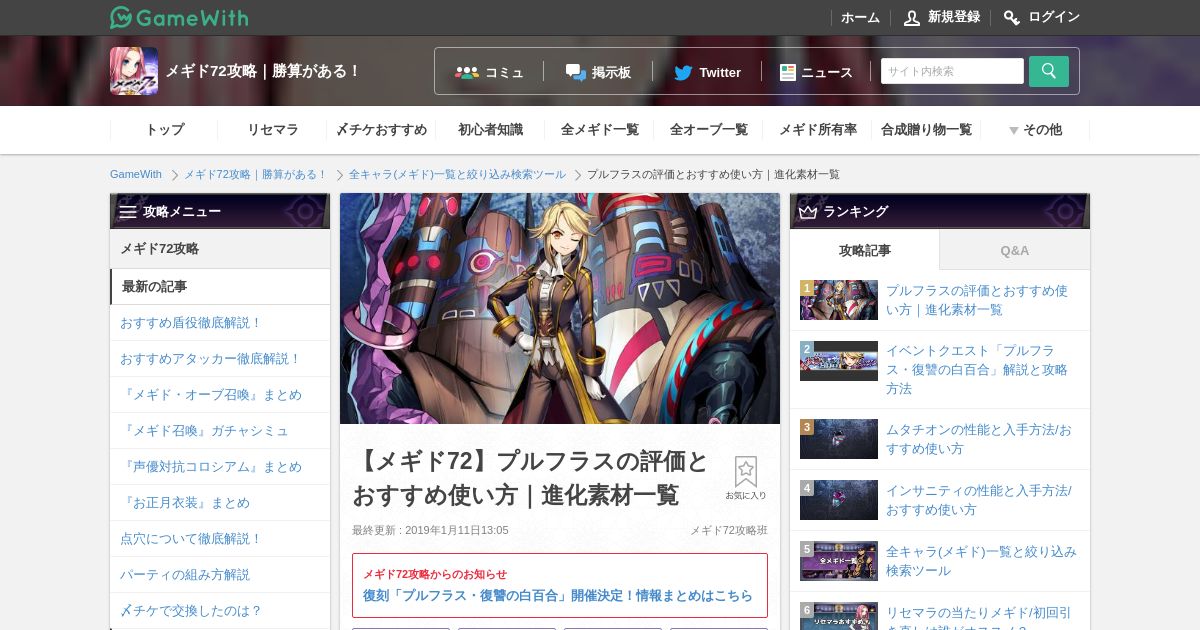Open rank 2 イベントクエスト「プルフラス・復讐の白百合」 article
The image size is (1200, 630).
point(977,370)
